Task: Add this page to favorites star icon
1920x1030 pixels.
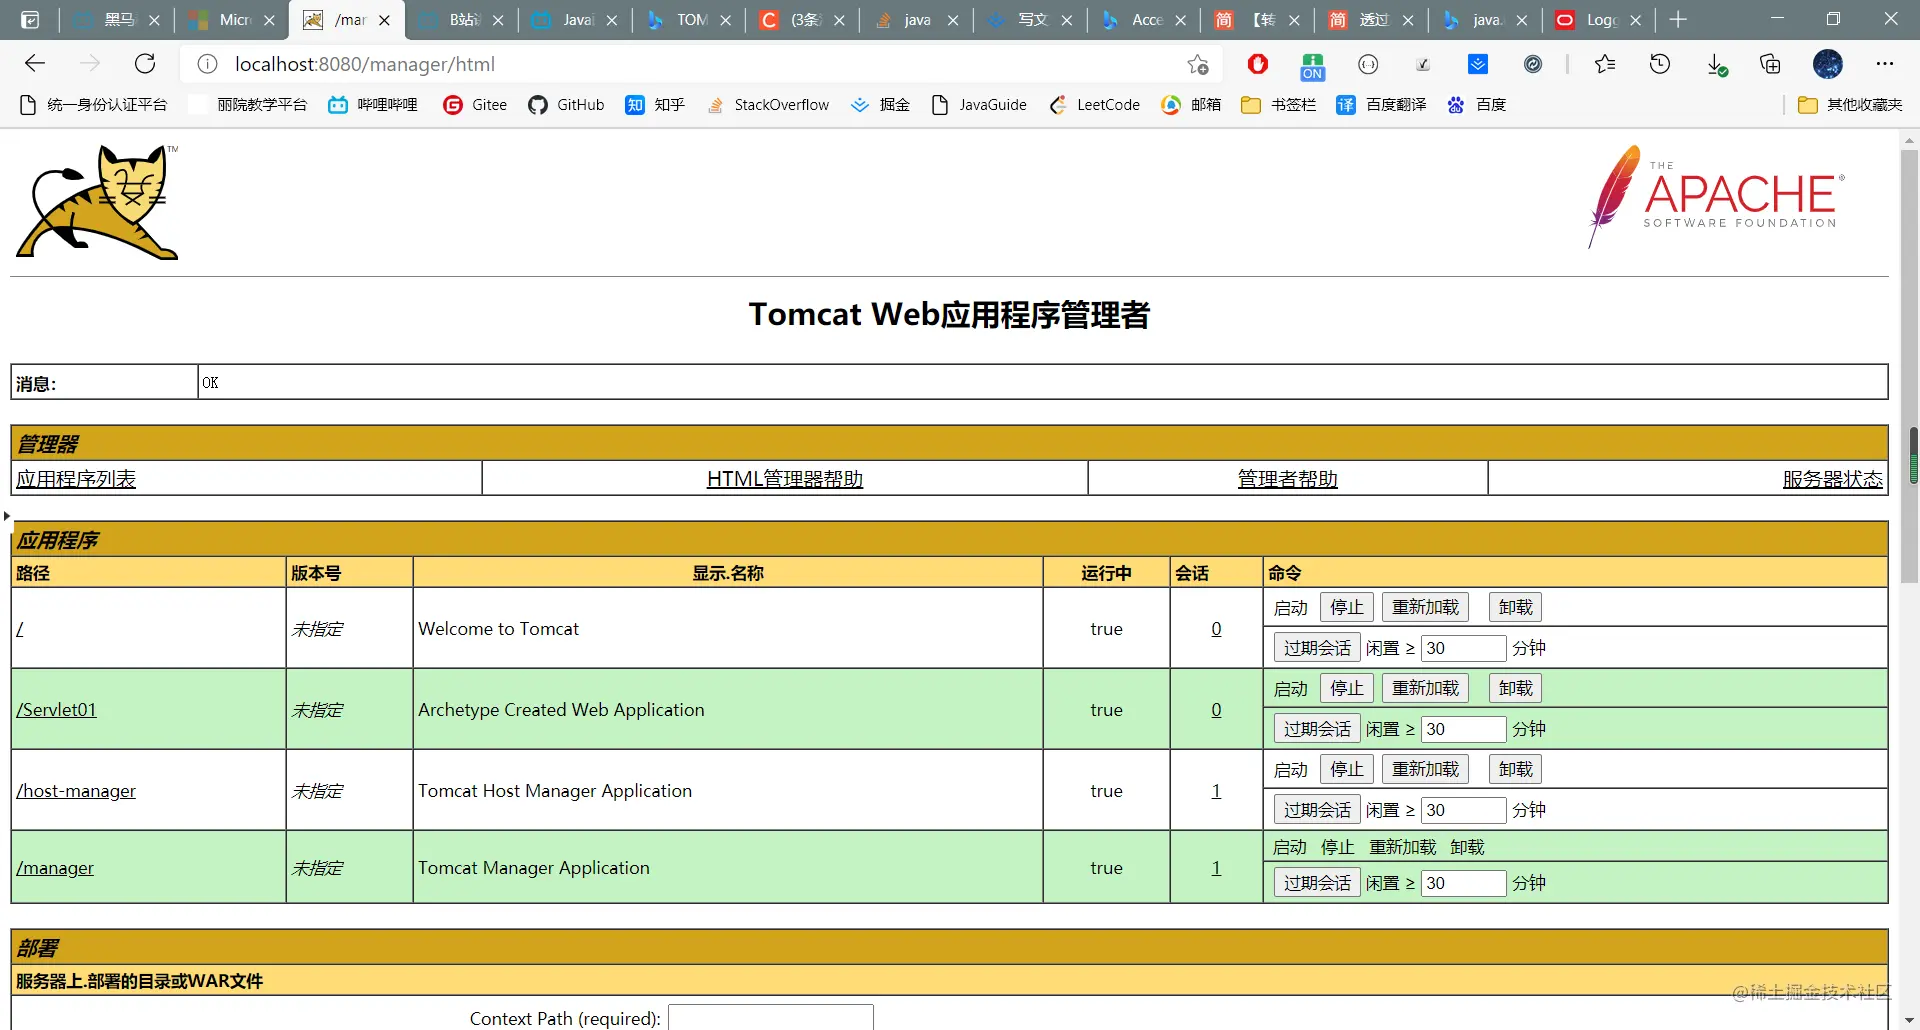Action: [1198, 64]
